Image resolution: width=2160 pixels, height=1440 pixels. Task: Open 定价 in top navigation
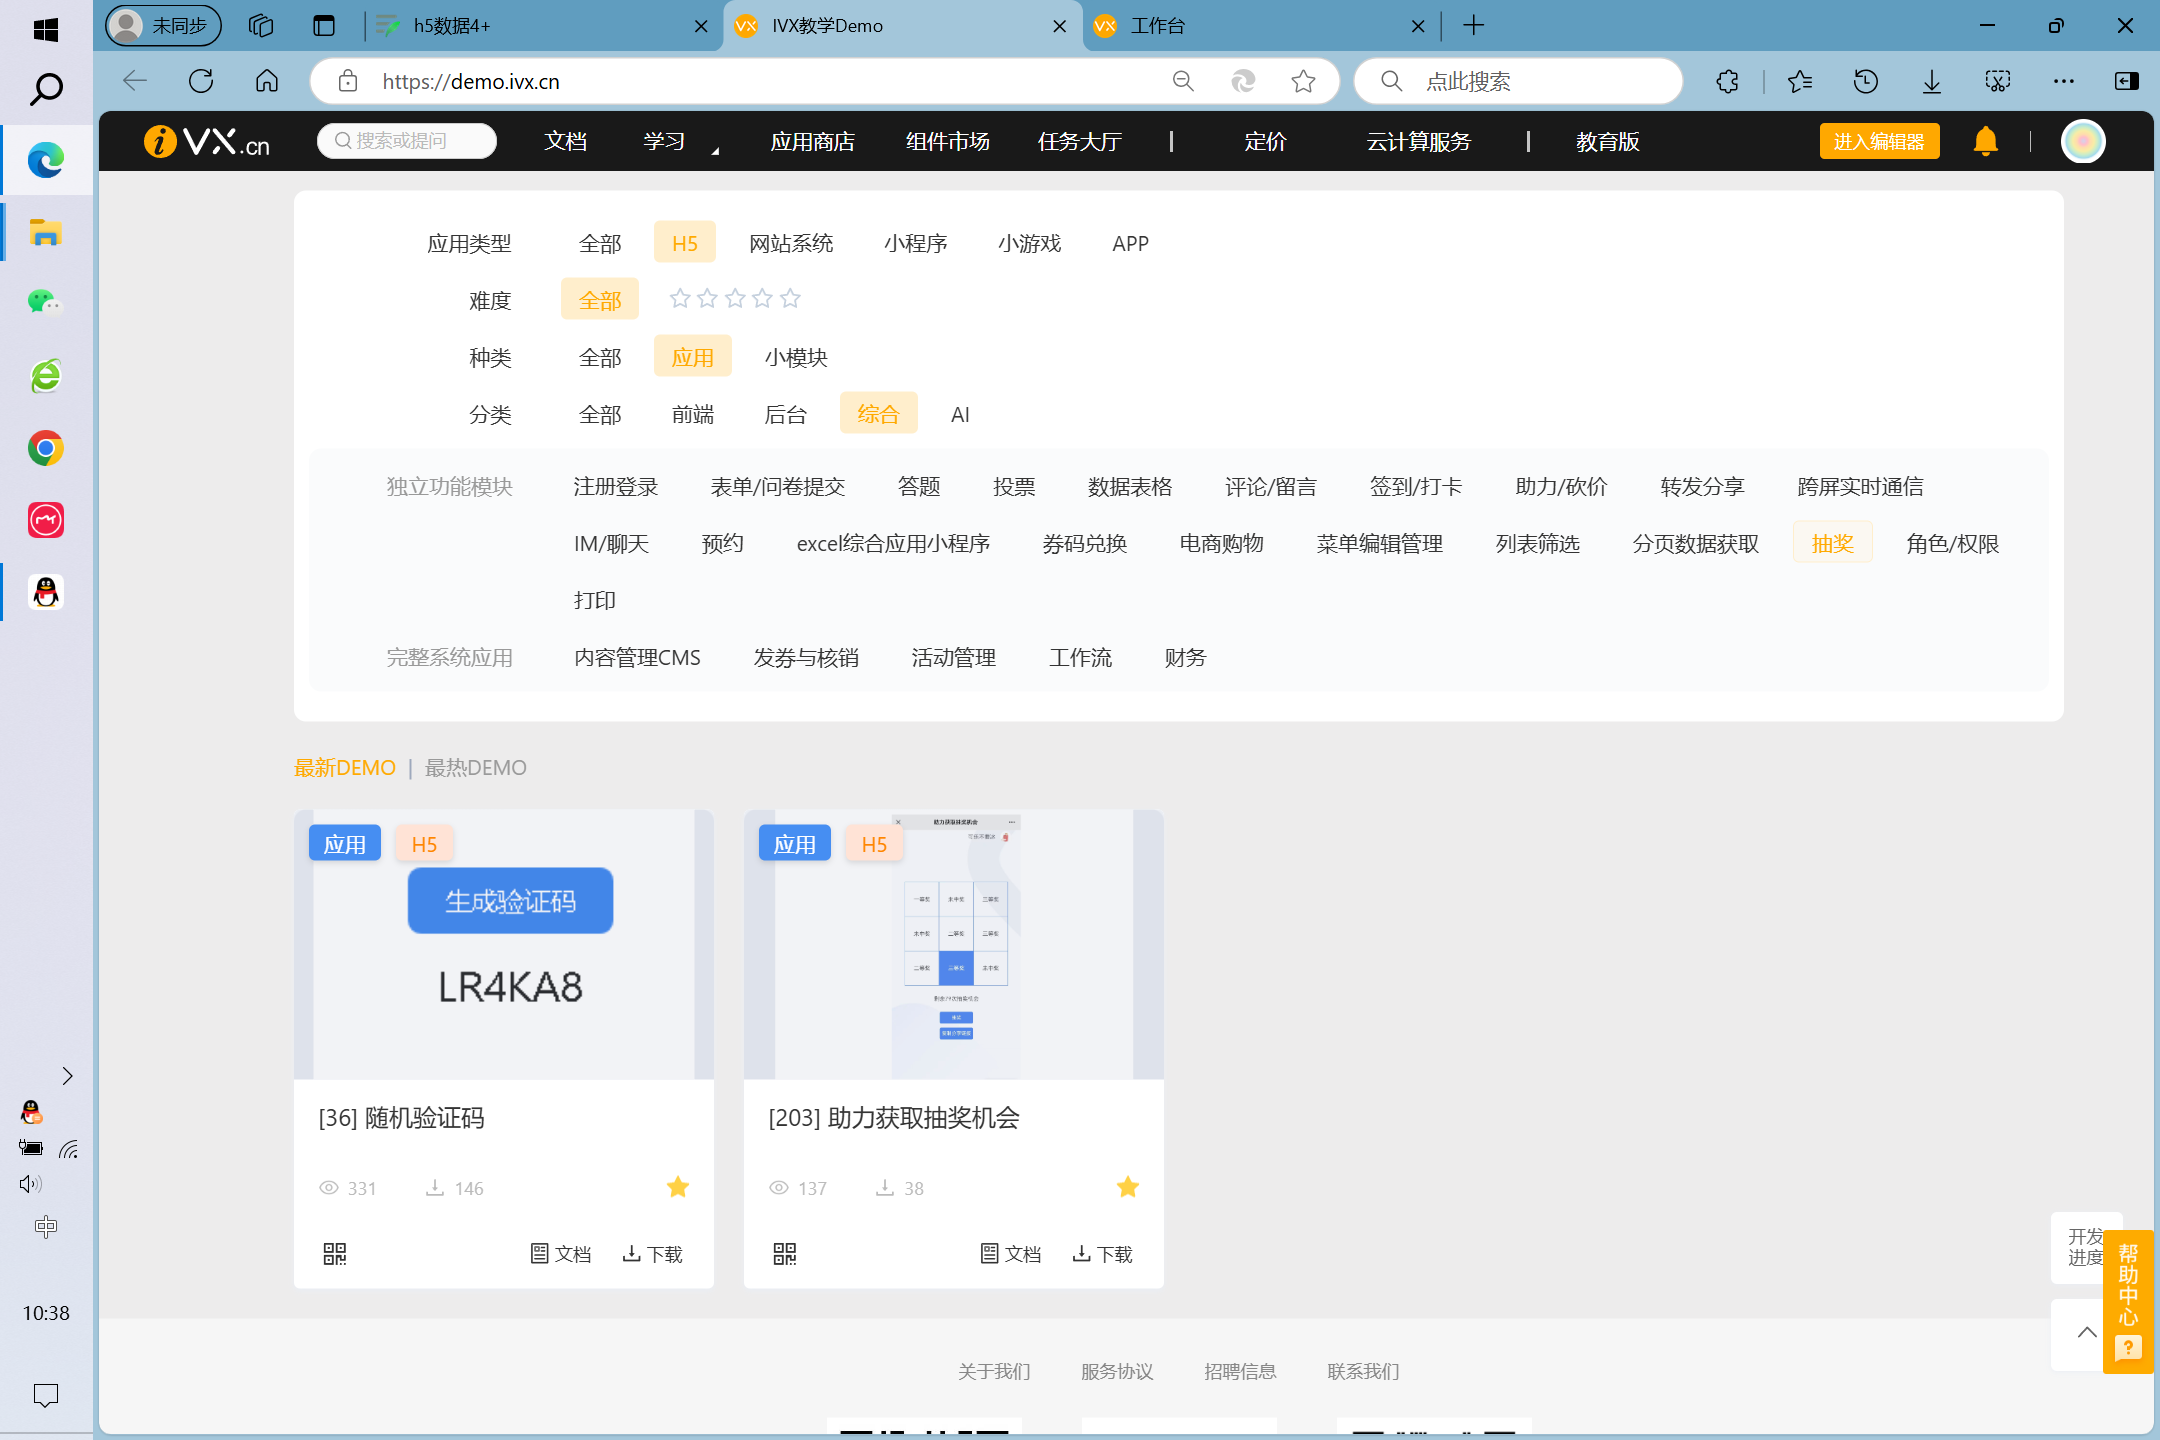1265,141
